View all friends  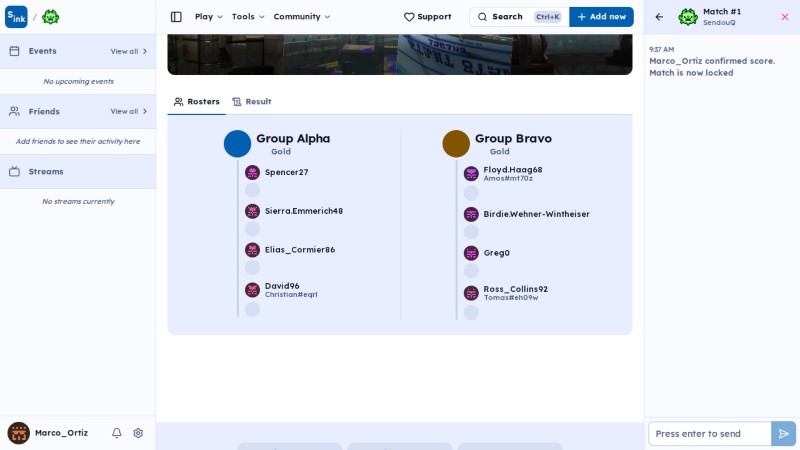[129, 111]
